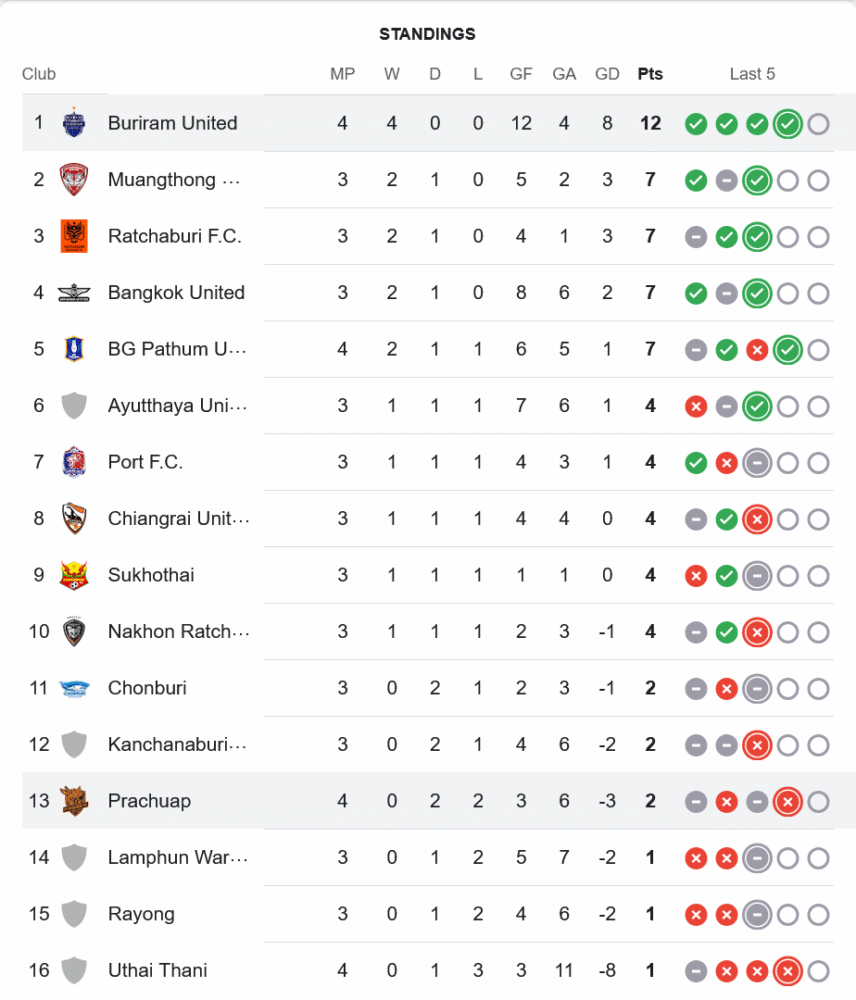Click the Chonburi club logo
This screenshot has height=1000, width=856.
[x=74, y=688]
